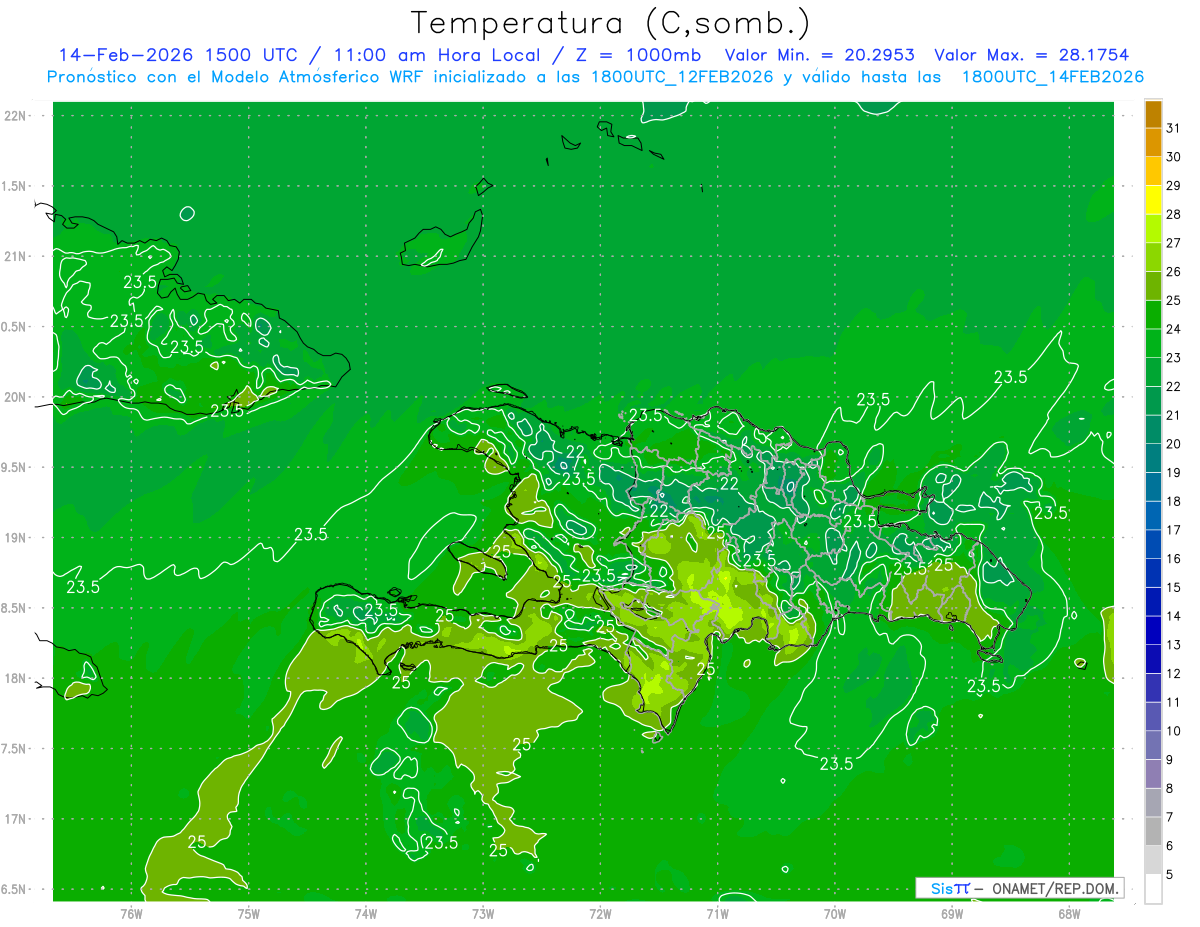Click the legend value "11"
Screen dimensions: 1200x927
pyautogui.click(x=1173, y=702)
